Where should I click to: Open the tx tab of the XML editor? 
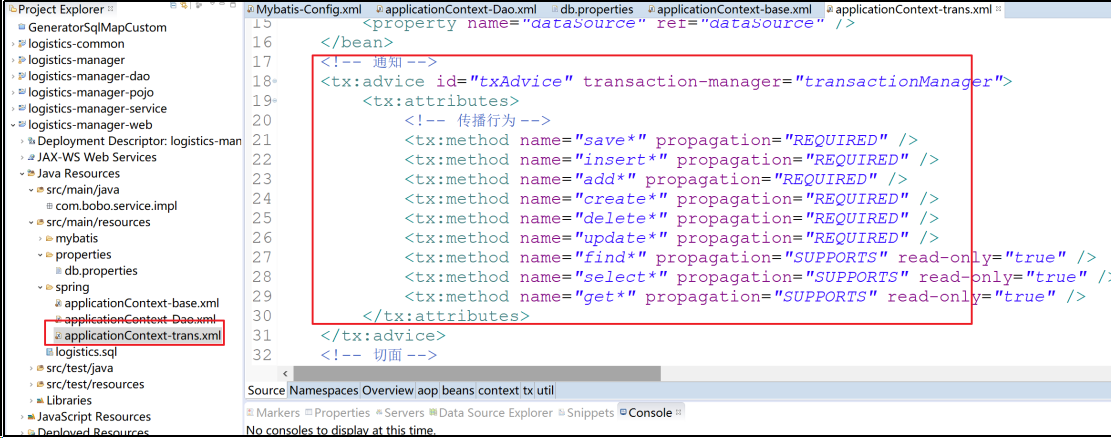[x=528, y=391]
